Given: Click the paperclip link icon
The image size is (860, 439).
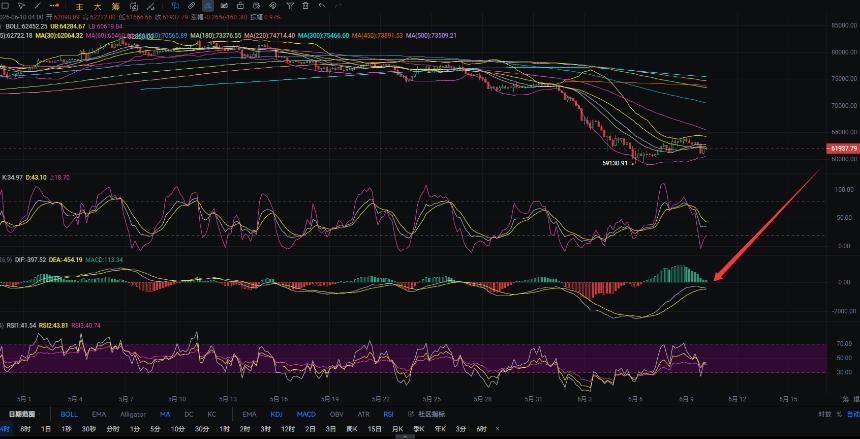Looking at the screenshot, I should (x=191, y=6).
